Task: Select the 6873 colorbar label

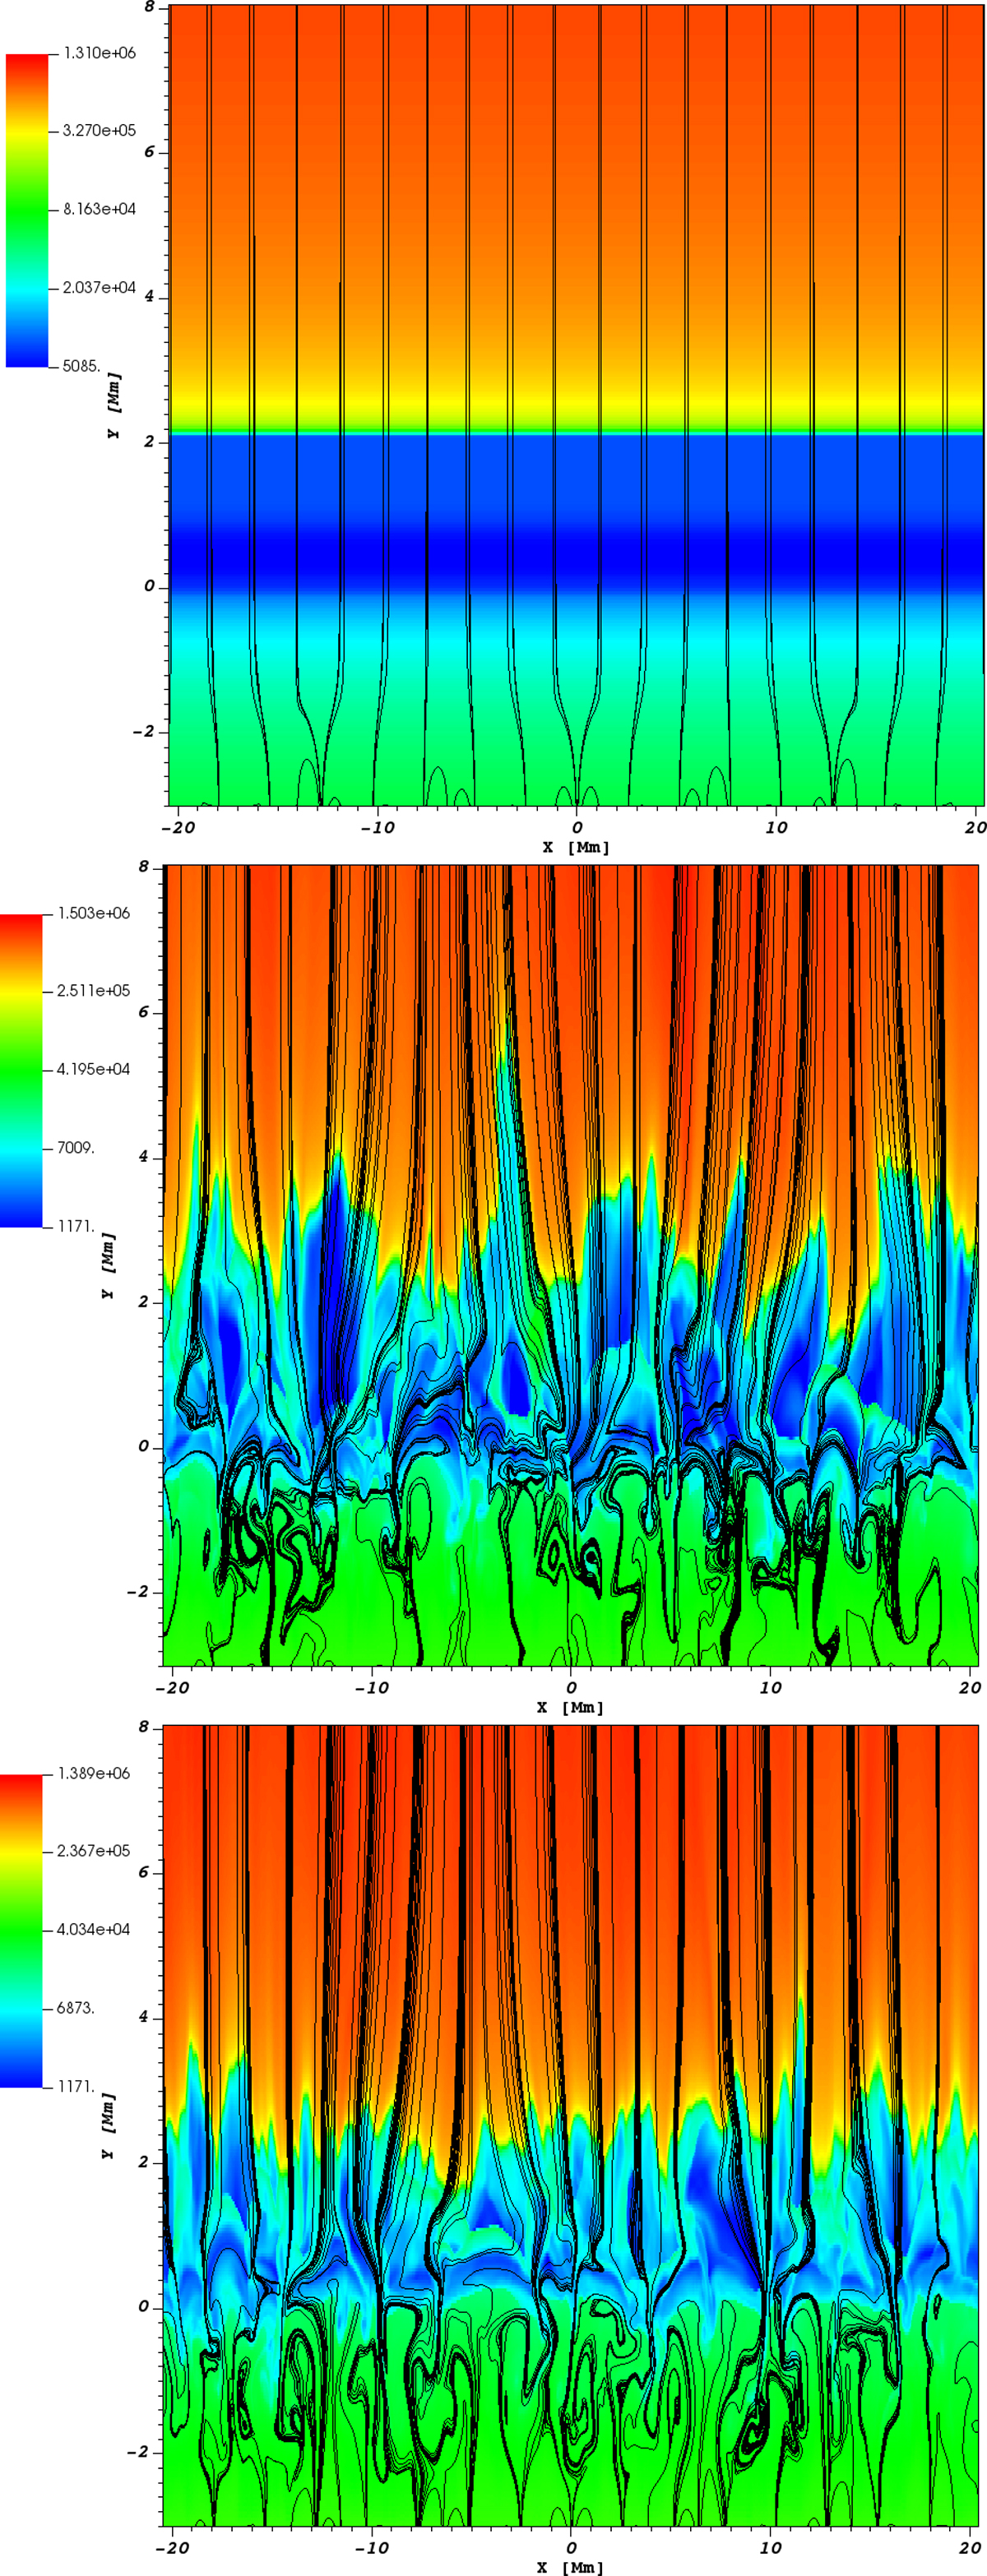Action: point(75,2007)
